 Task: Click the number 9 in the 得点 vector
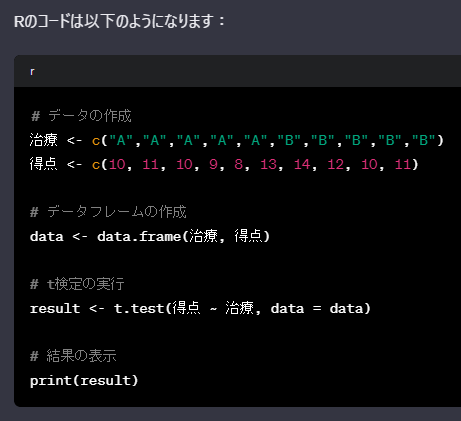tap(213, 164)
